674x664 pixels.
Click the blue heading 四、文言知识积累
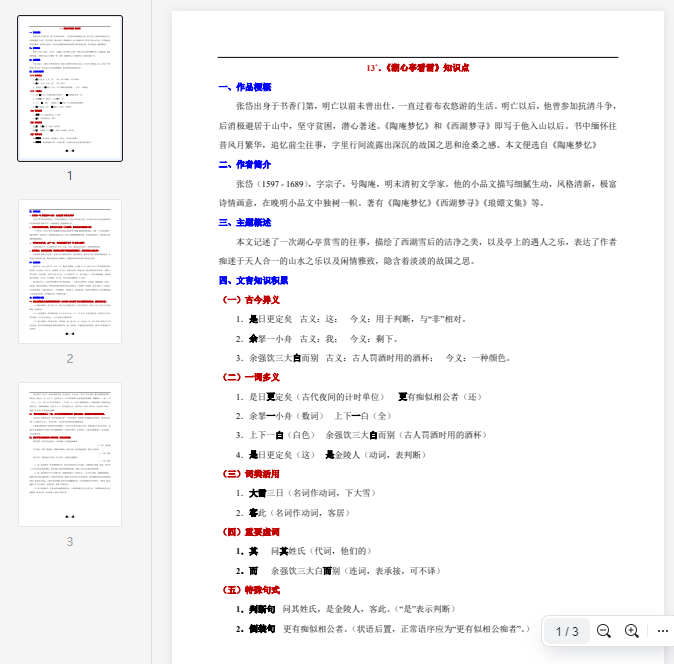coord(253,280)
